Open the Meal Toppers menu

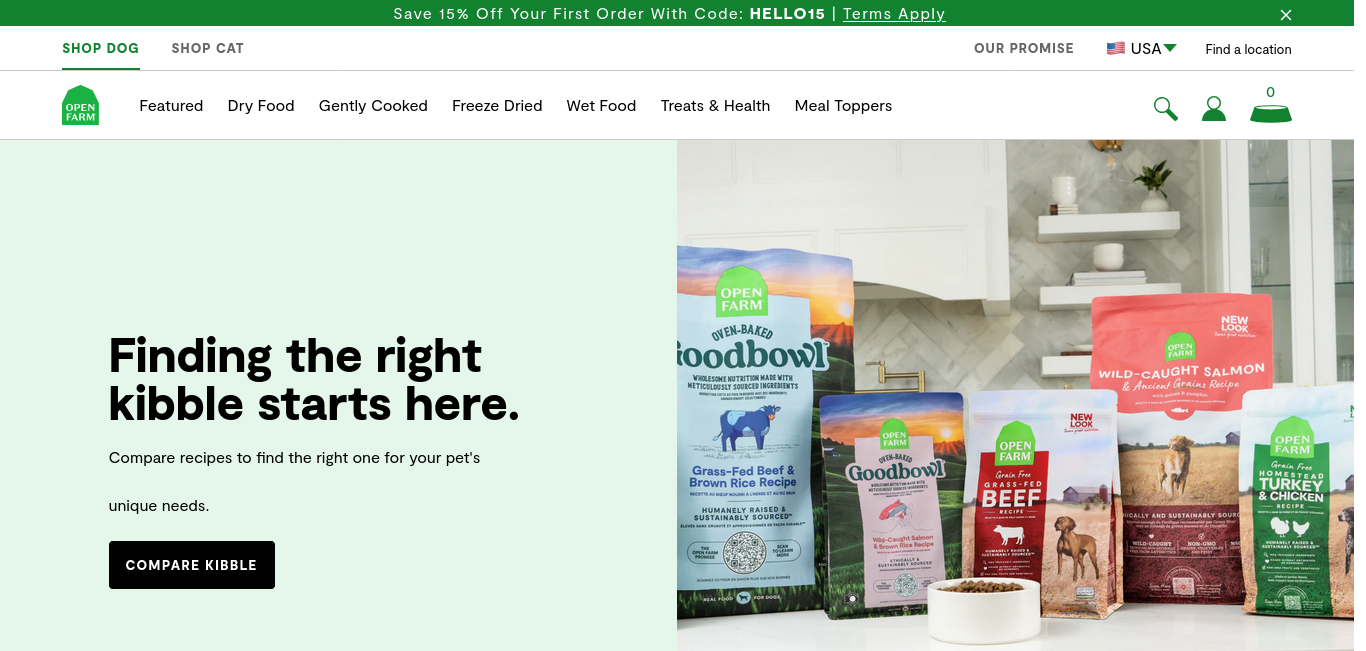pos(843,106)
